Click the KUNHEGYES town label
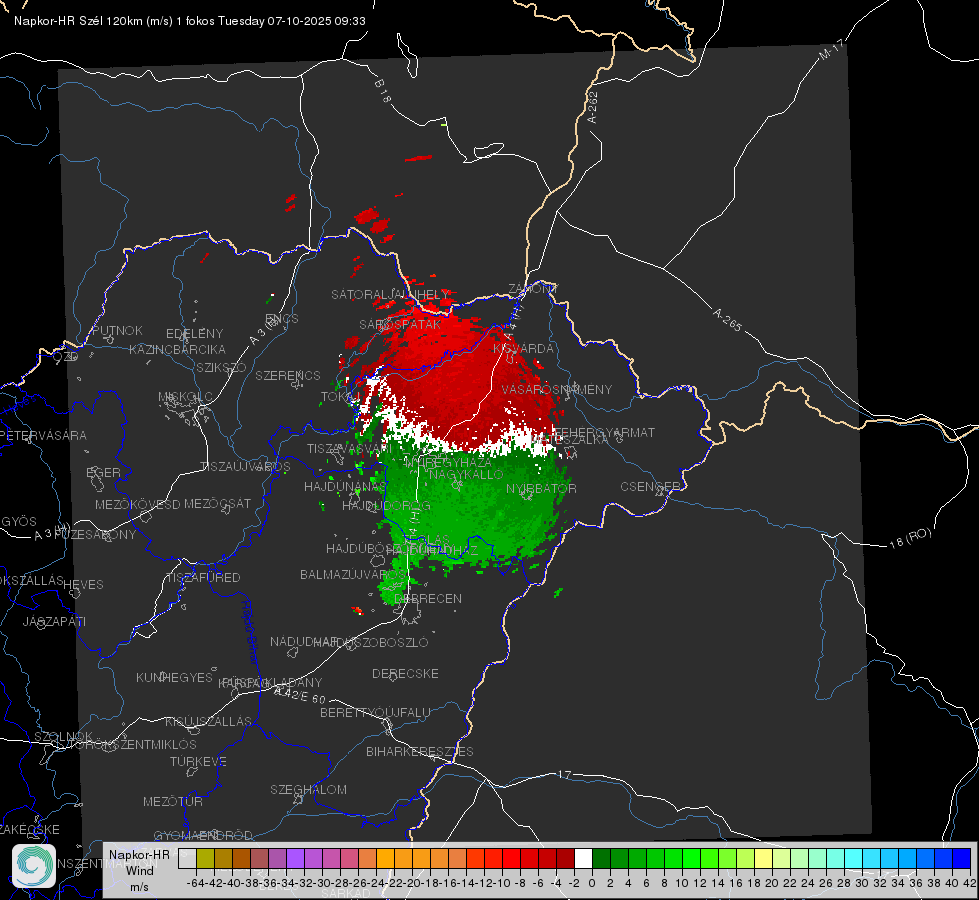Screen dimensions: 979x900 pyautogui.click(x=174, y=678)
